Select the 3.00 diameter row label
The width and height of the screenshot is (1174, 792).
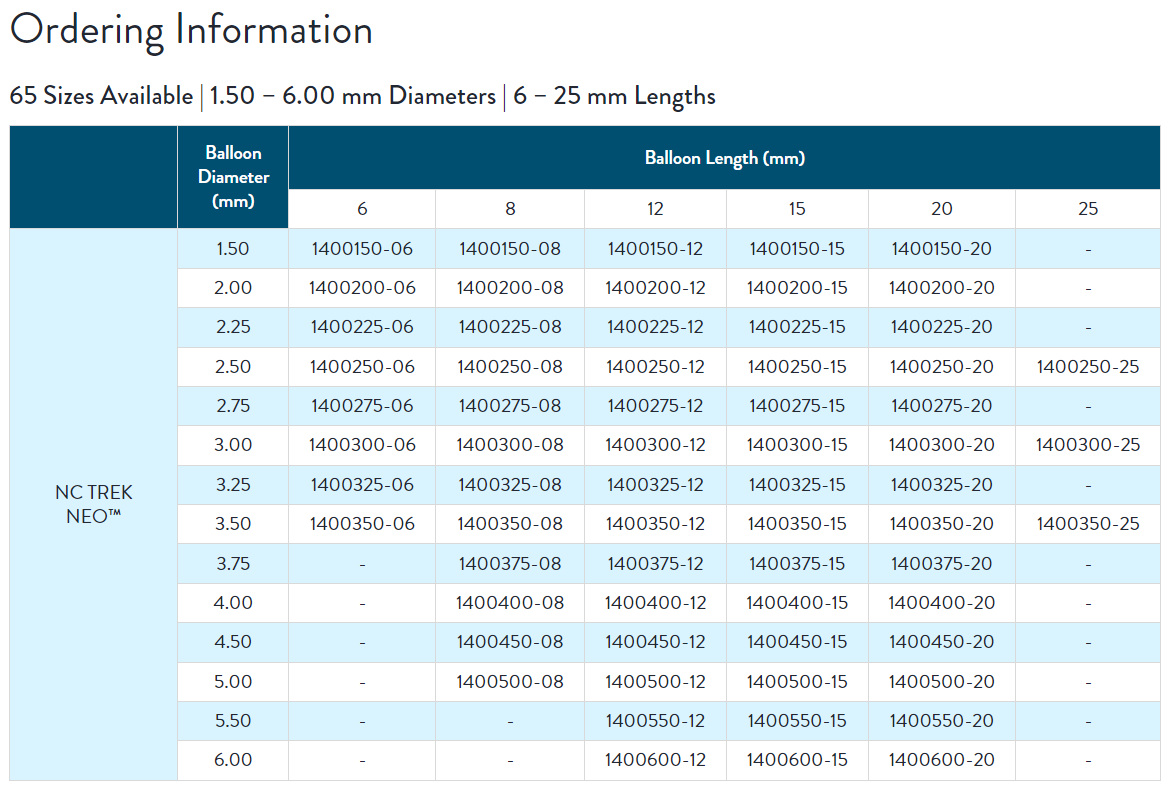(233, 445)
